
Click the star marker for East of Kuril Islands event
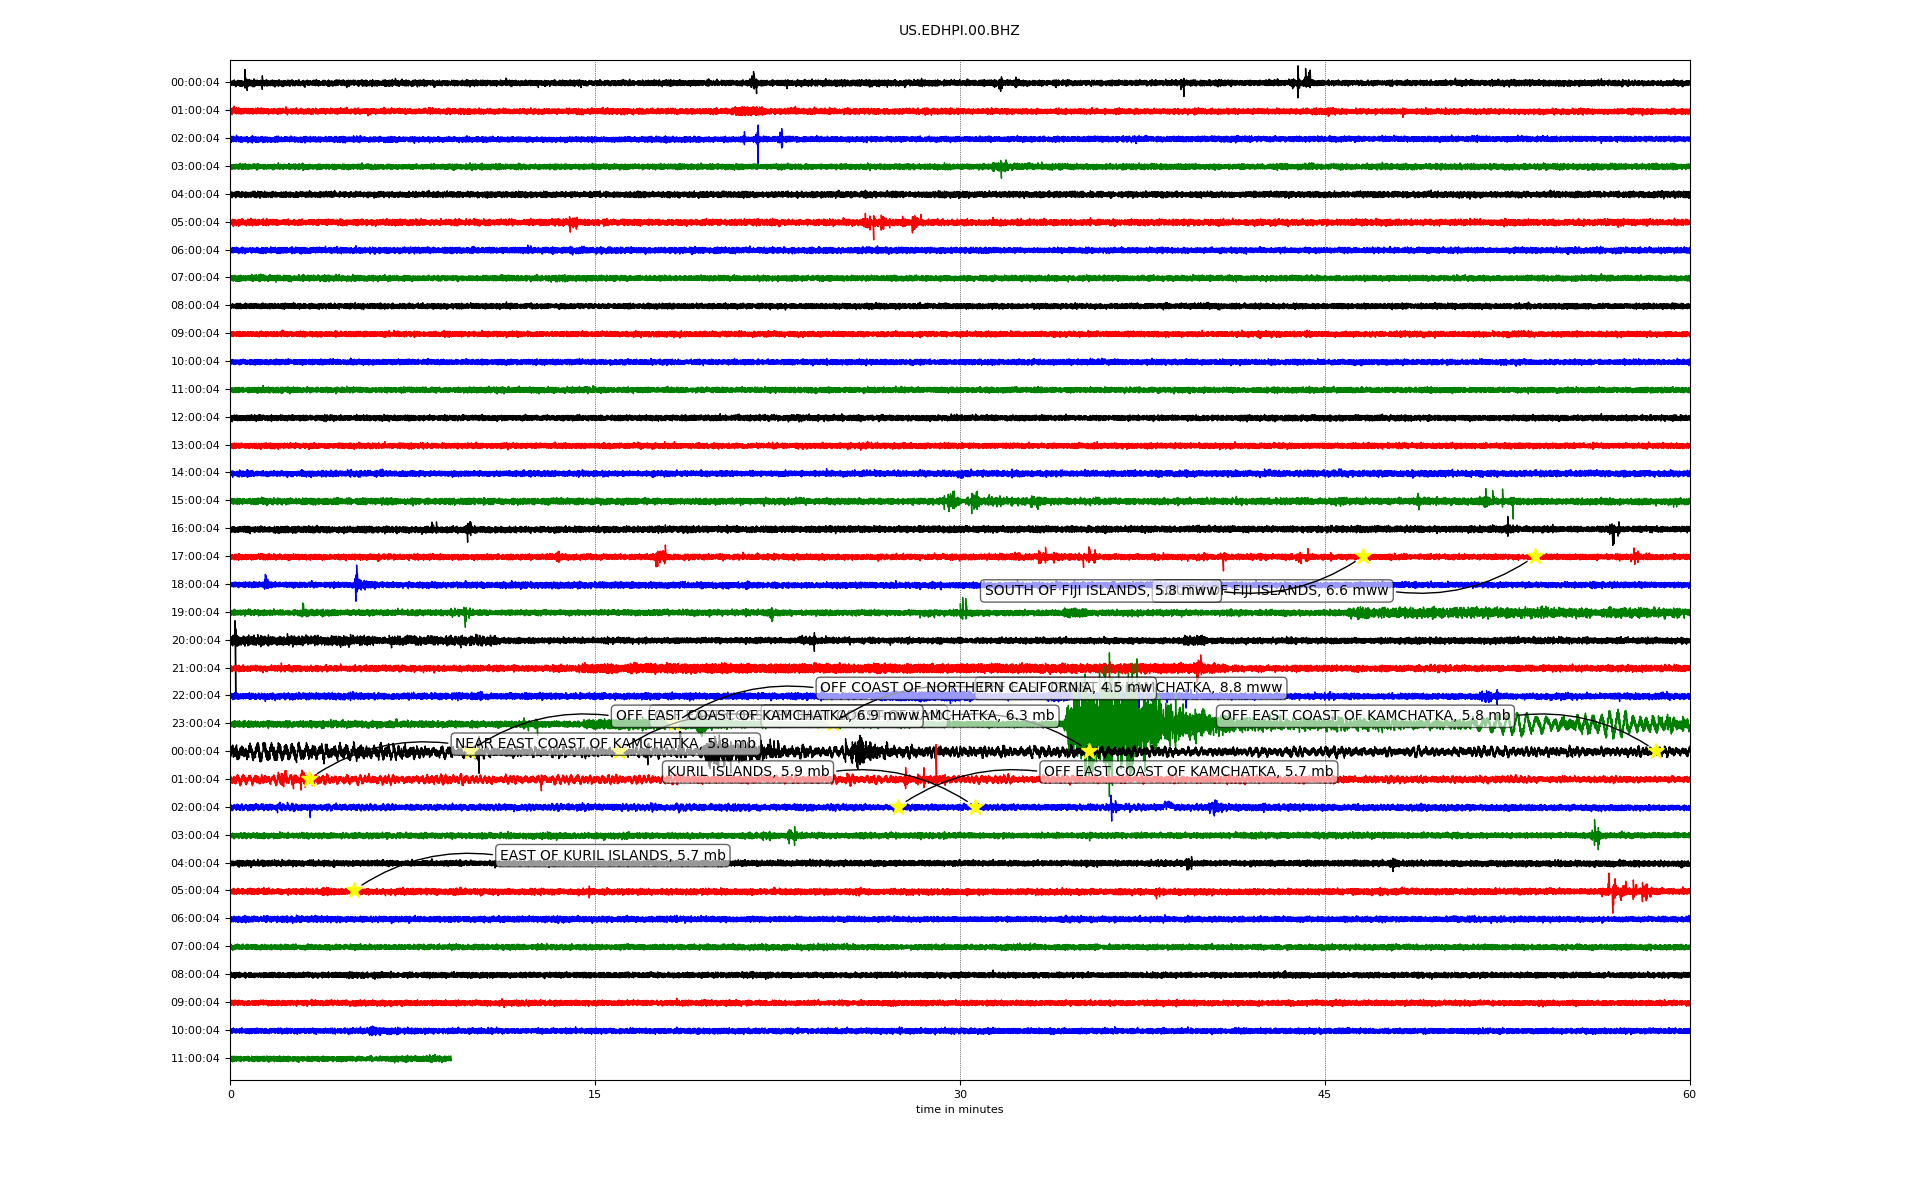[x=354, y=891]
